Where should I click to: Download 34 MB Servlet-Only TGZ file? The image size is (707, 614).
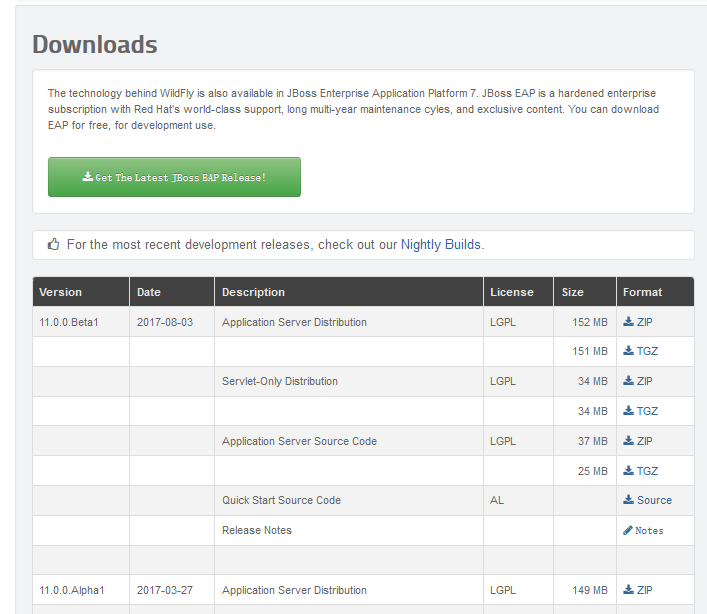coord(640,411)
